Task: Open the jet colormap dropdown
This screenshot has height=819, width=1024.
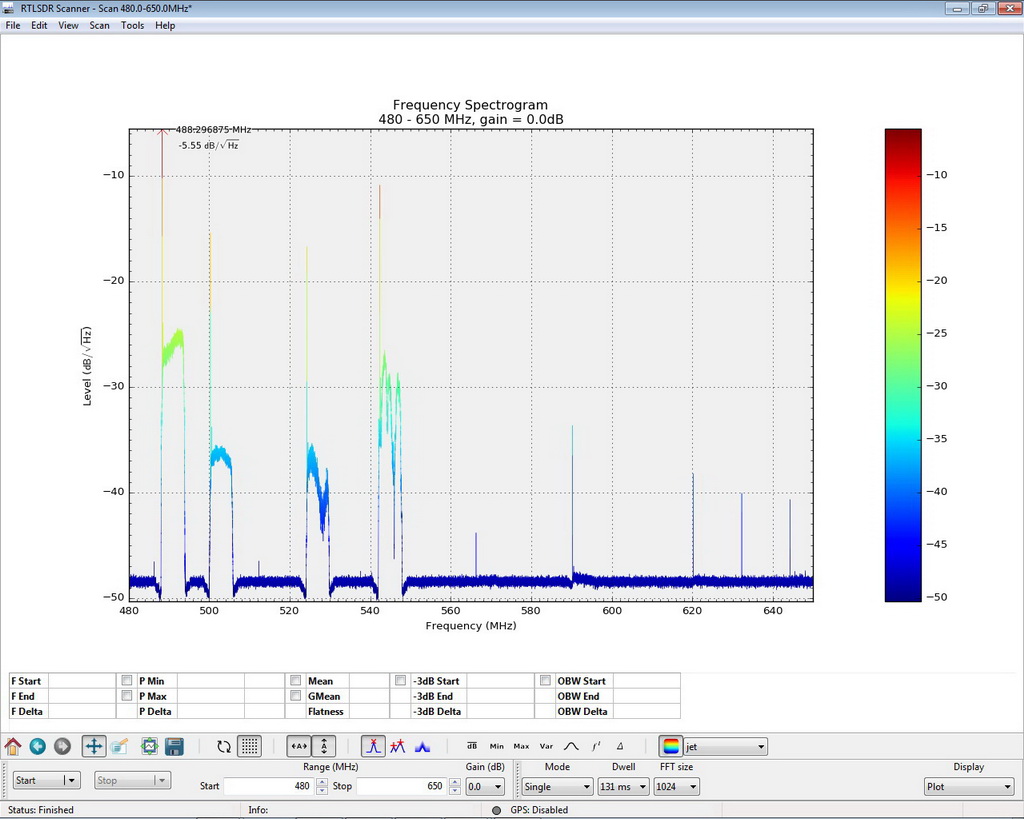Action: pyautogui.click(x=726, y=746)
